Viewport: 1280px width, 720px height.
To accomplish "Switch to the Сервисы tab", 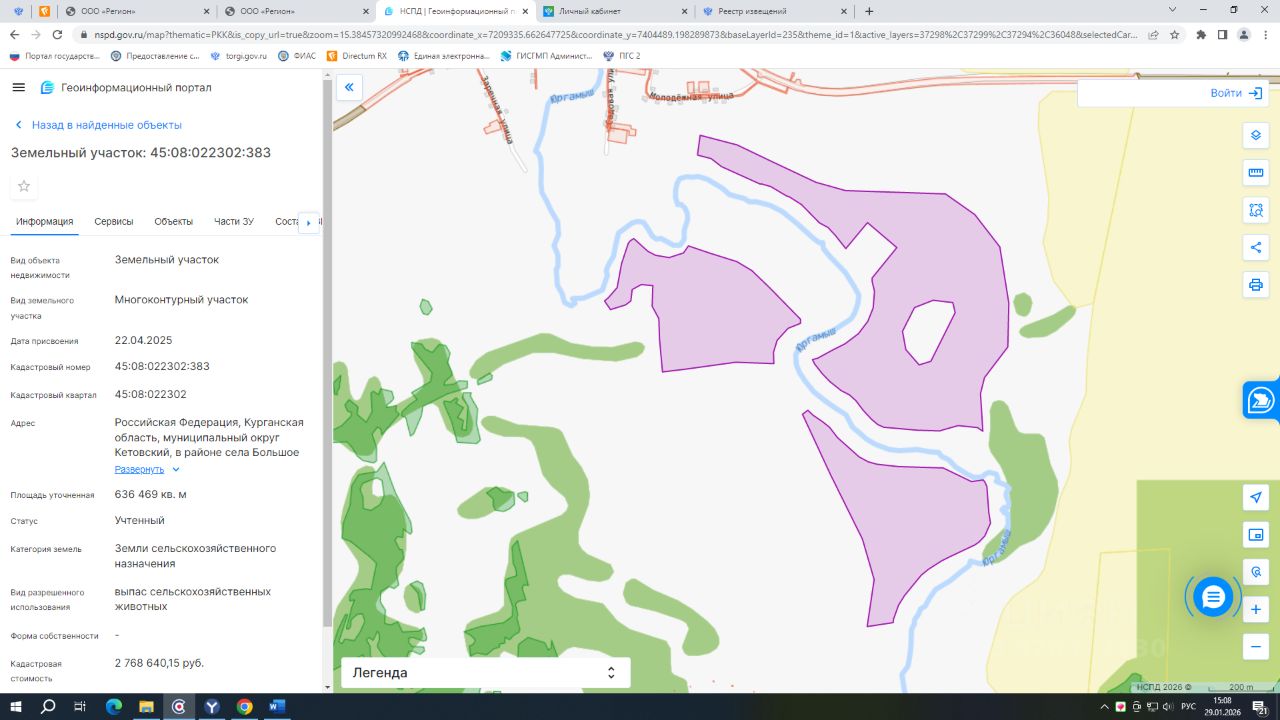I will [x=114, y=222].
